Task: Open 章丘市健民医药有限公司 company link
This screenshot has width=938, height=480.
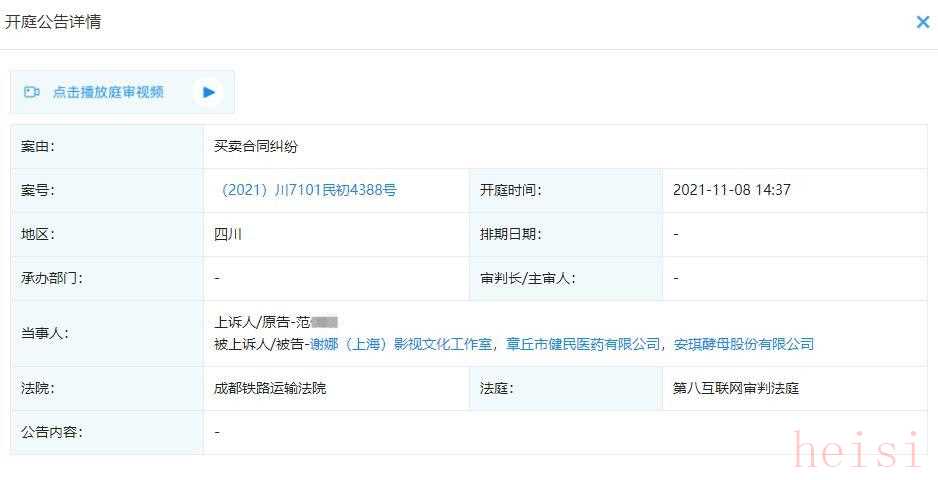Action: [583, 344]
